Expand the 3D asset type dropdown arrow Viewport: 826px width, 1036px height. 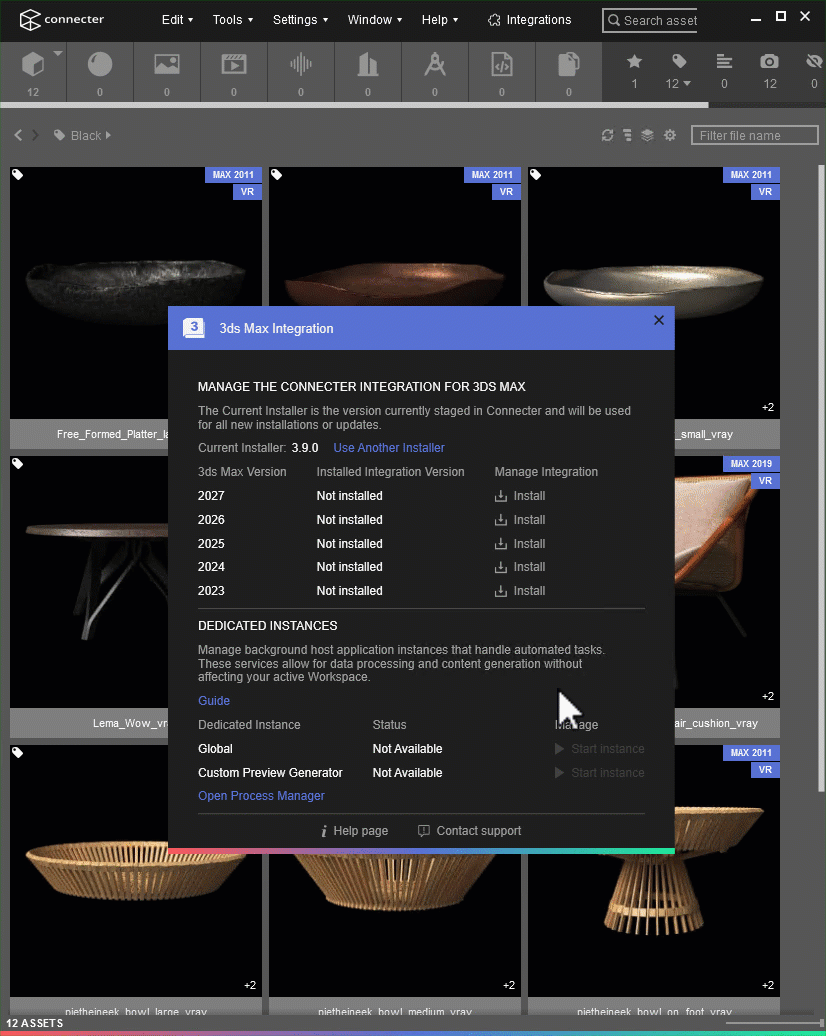tap(57, 53)
